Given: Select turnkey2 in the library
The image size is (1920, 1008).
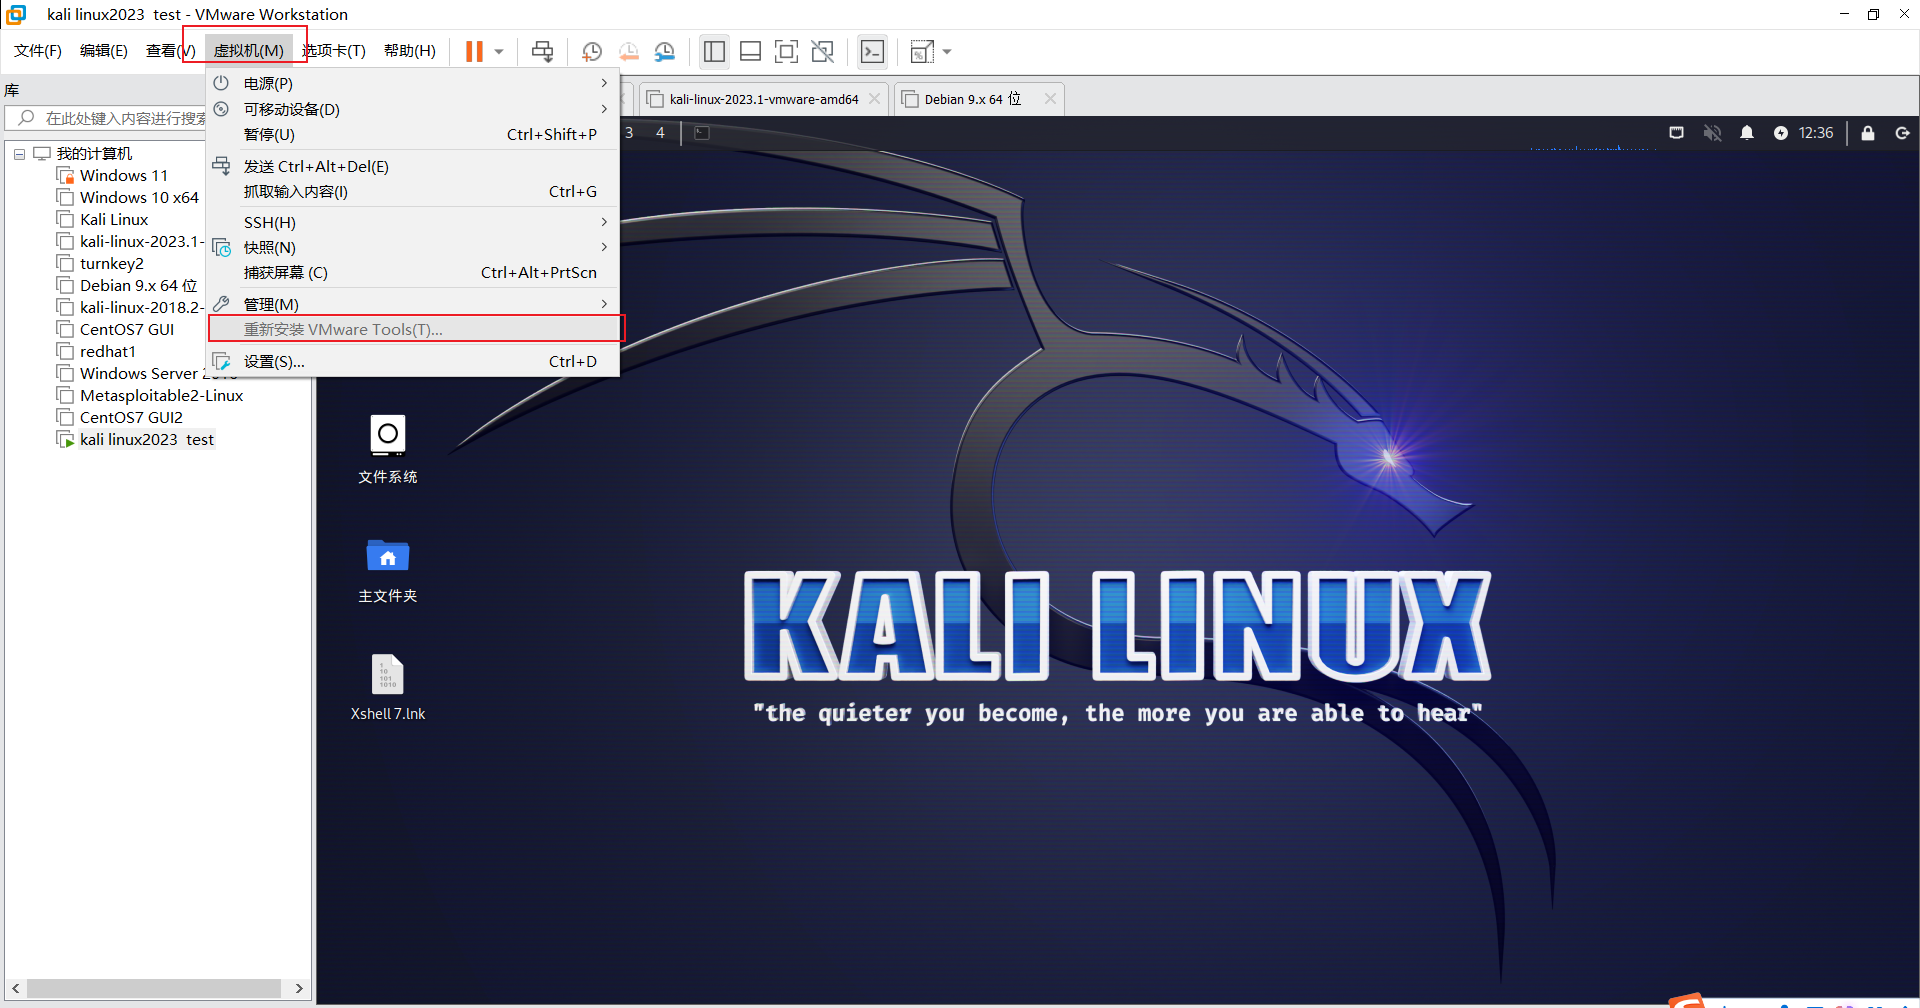Looking at the screenshot, I should point(111,263).
